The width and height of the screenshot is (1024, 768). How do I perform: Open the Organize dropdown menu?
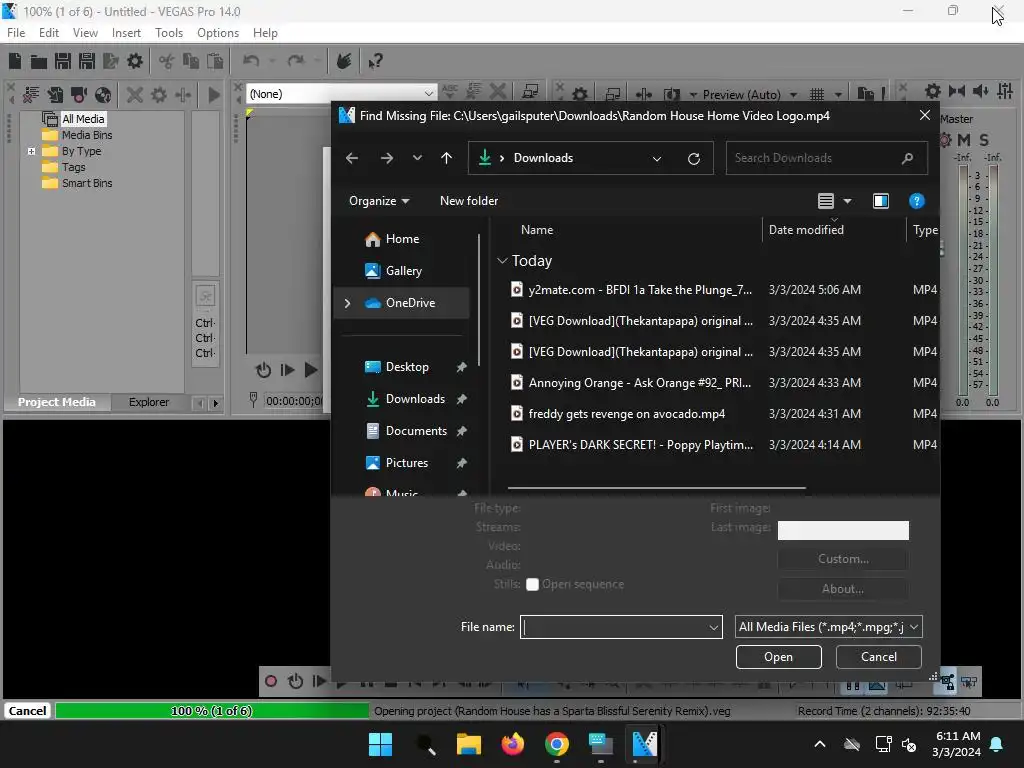(x=379, y=201)
